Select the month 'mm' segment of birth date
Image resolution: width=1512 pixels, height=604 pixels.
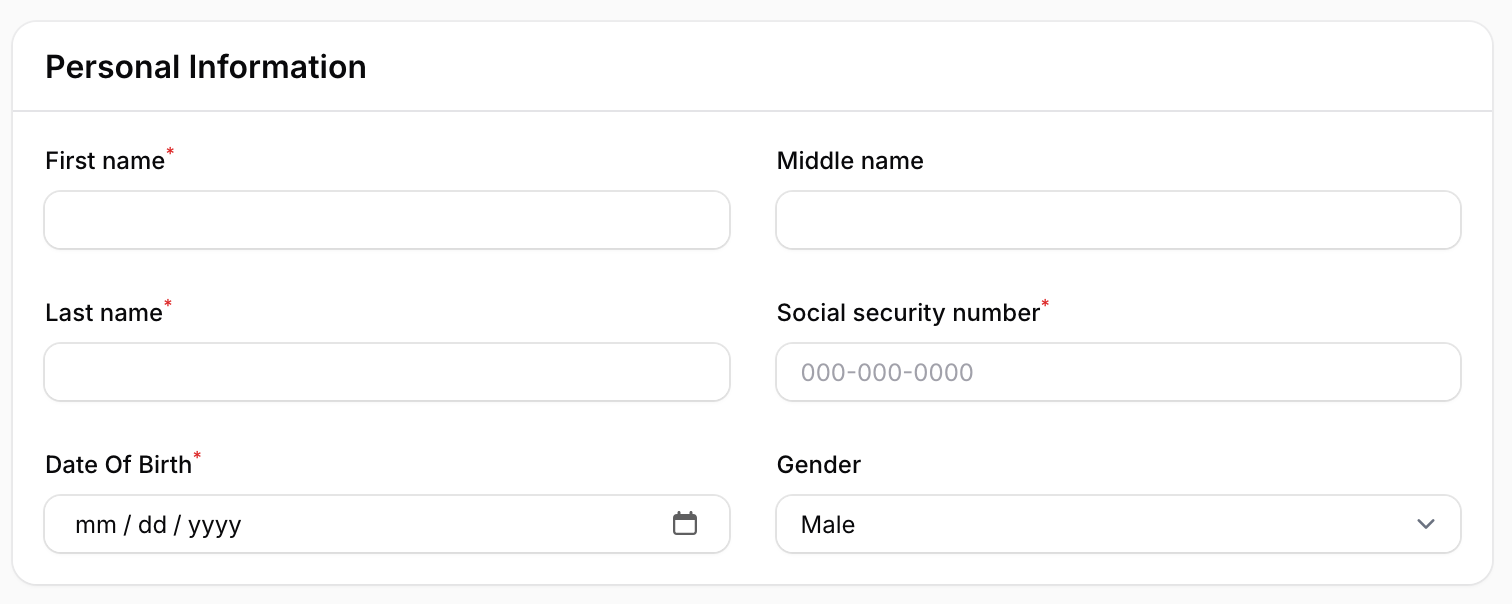[x=96, y=524]
